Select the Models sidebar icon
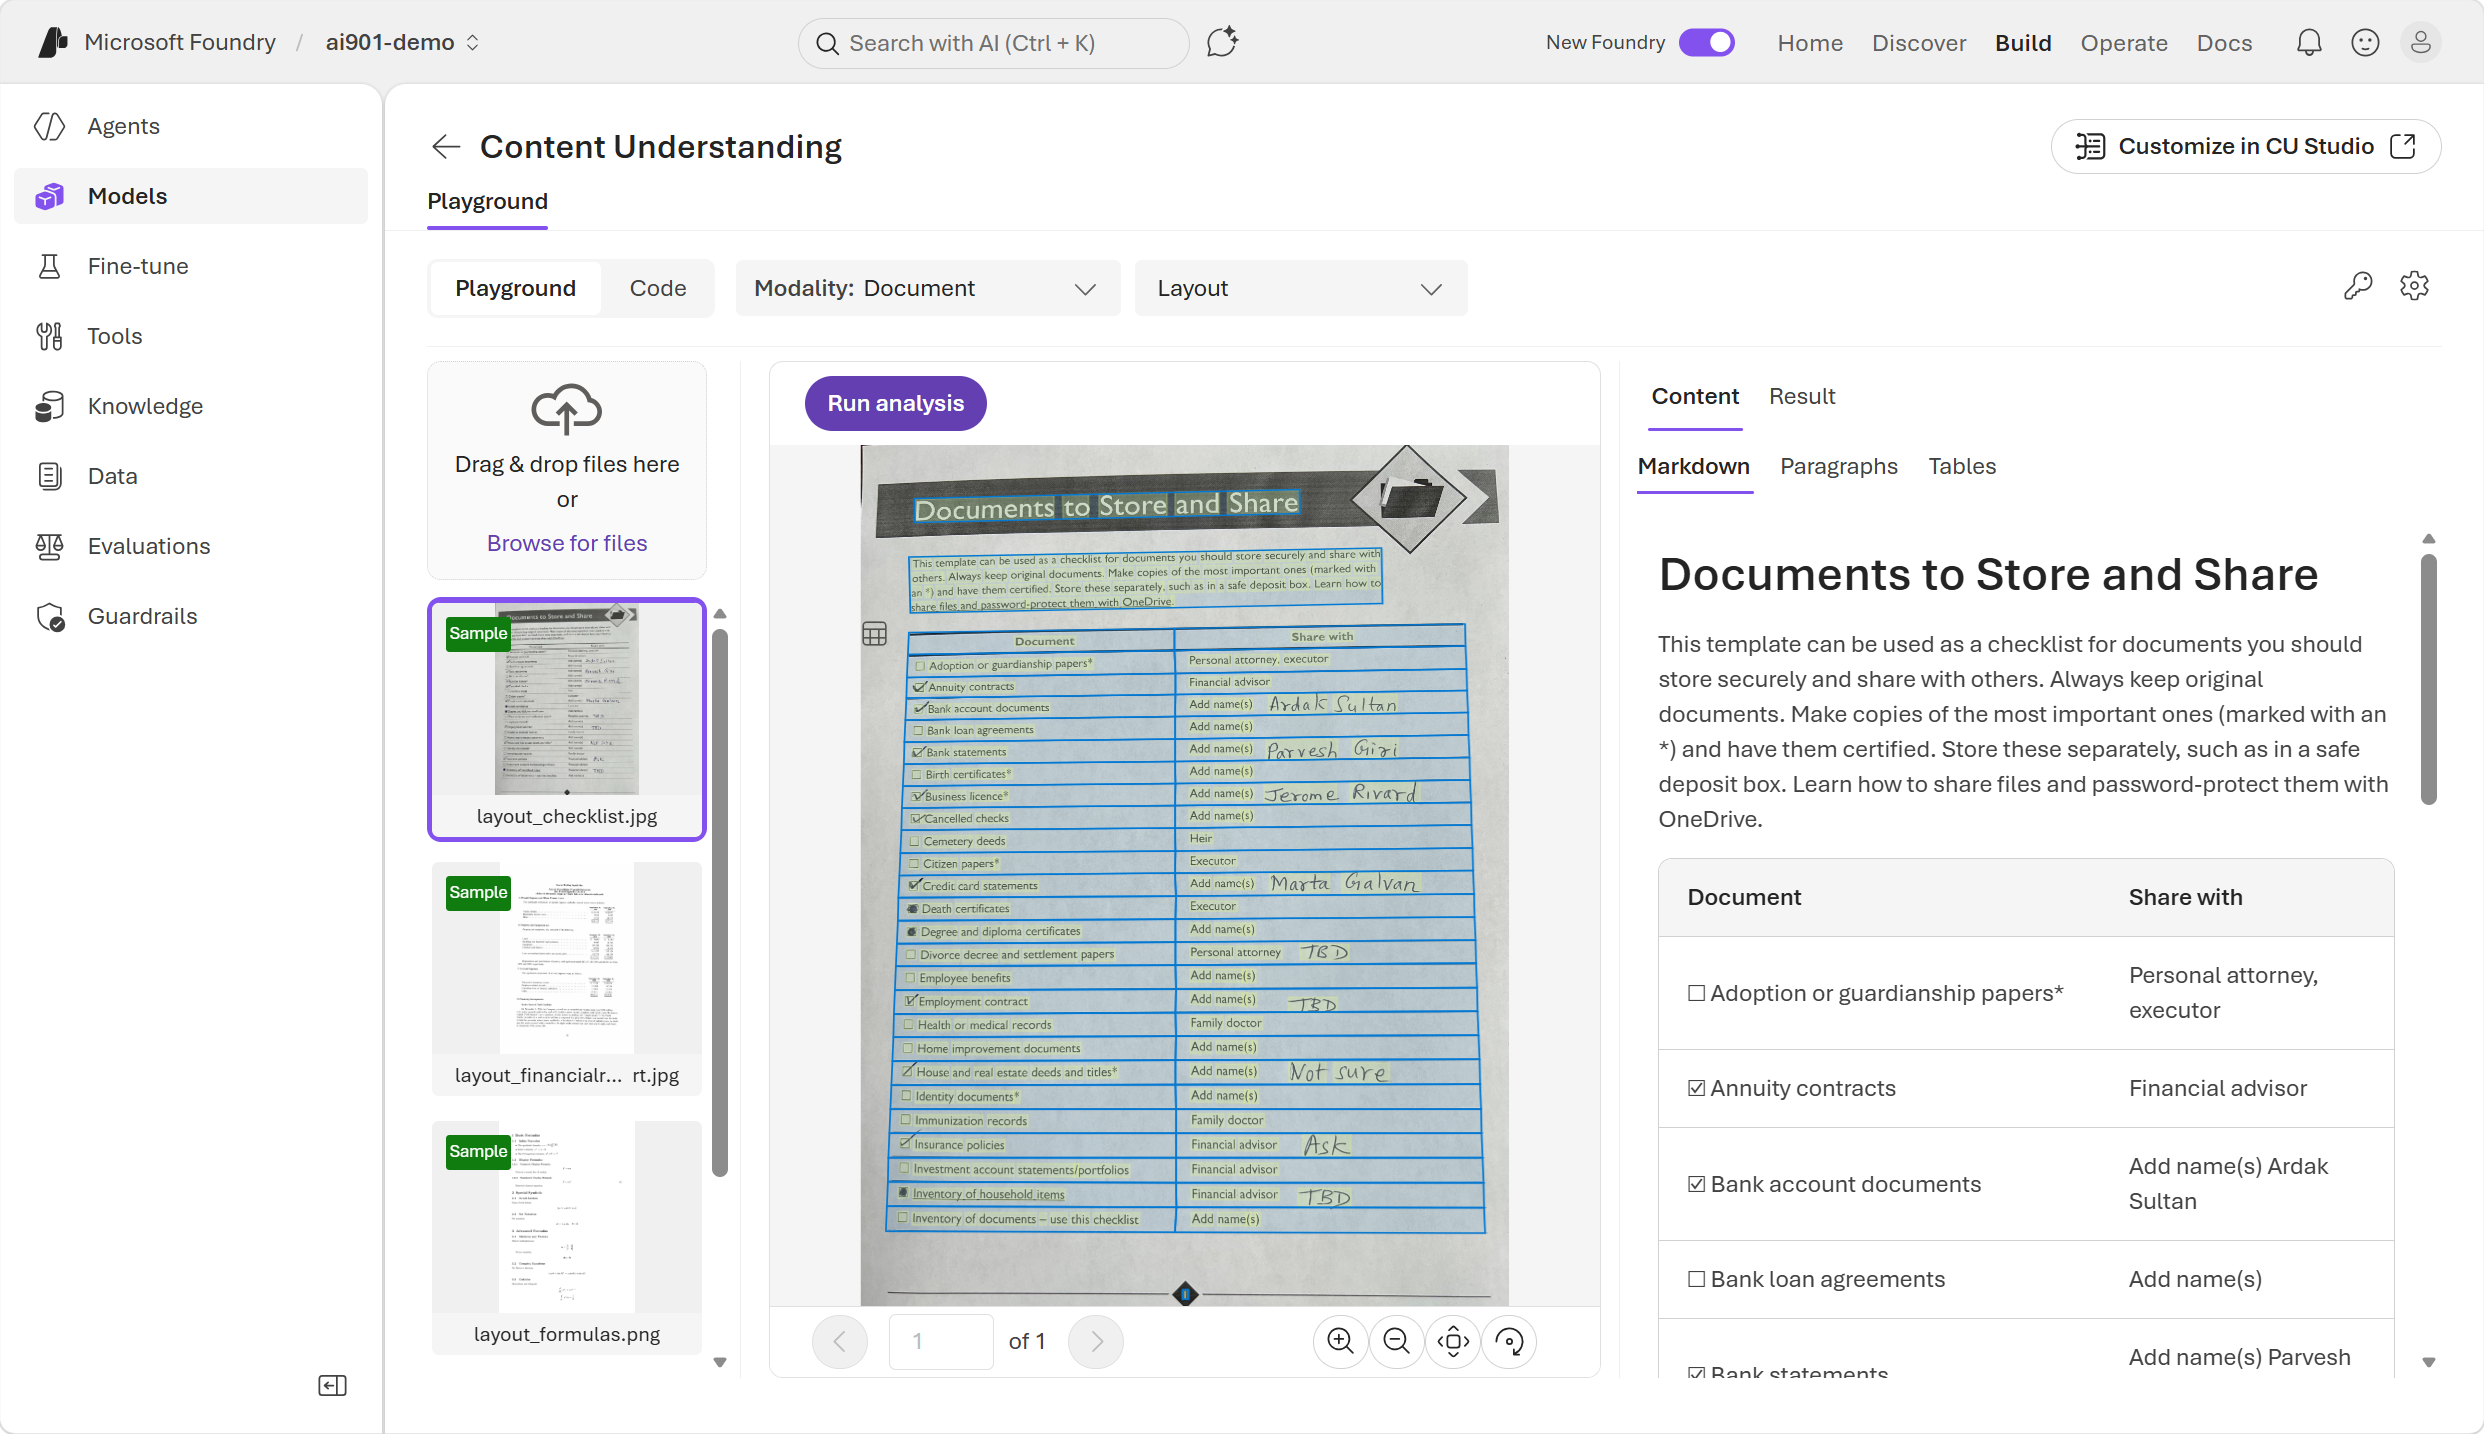This screenshot has height=1434, width=2484. [50, 196]
